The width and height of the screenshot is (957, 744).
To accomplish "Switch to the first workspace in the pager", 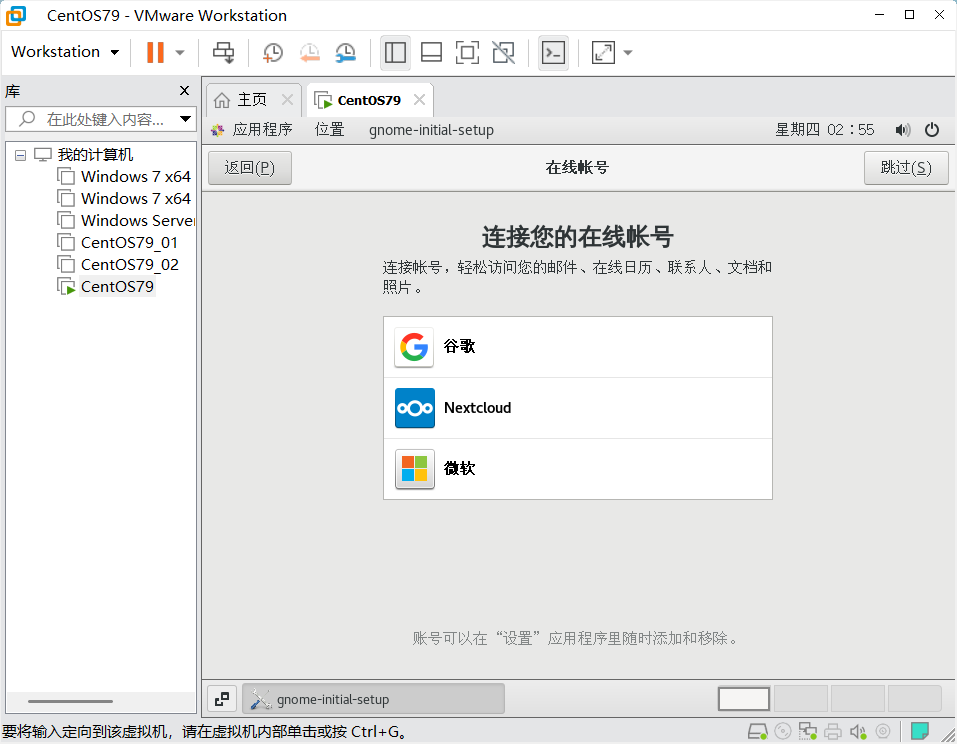I will tap(743, 699).
